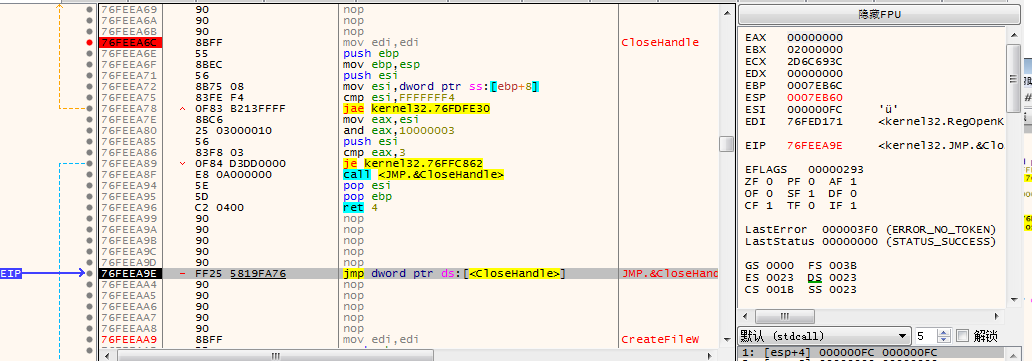Select 'jmp dword ptr ds:[<CloseHandle>]' instruction

(x=455, y=273)
